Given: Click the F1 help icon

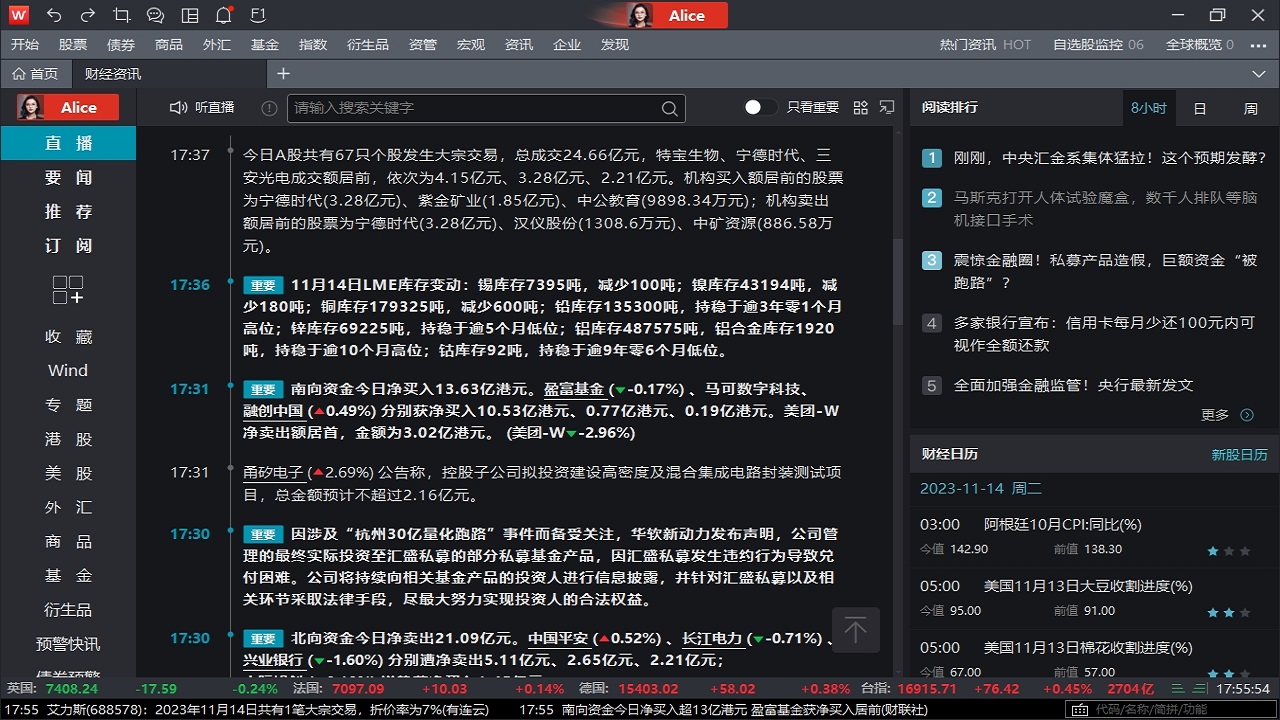Looking at the screenshot, I should tap(256, 15).
